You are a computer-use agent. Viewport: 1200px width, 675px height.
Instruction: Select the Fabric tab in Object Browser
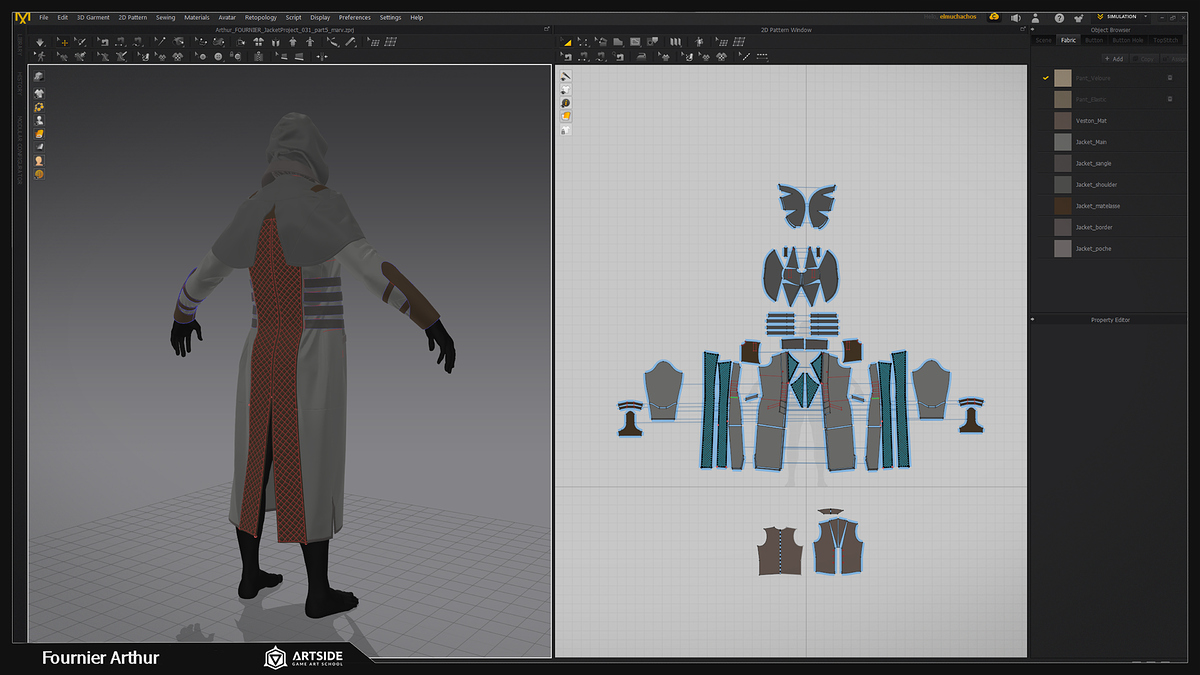point(1069,40)
